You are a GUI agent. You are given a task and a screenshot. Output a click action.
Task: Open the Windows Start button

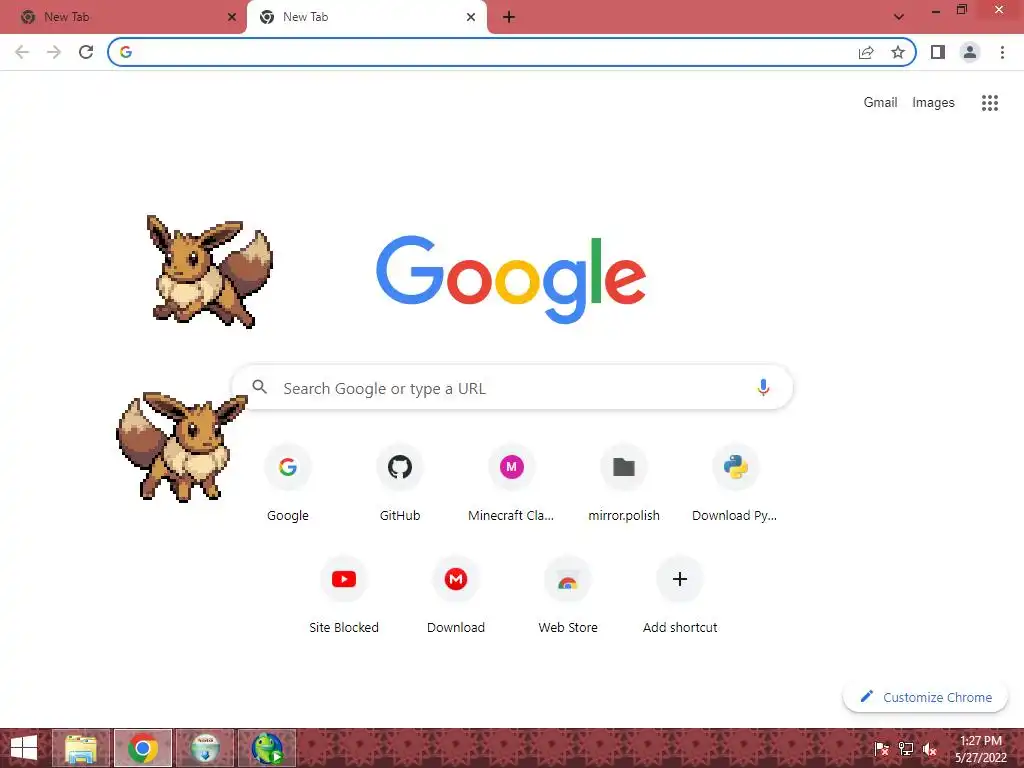pos(24,748)
